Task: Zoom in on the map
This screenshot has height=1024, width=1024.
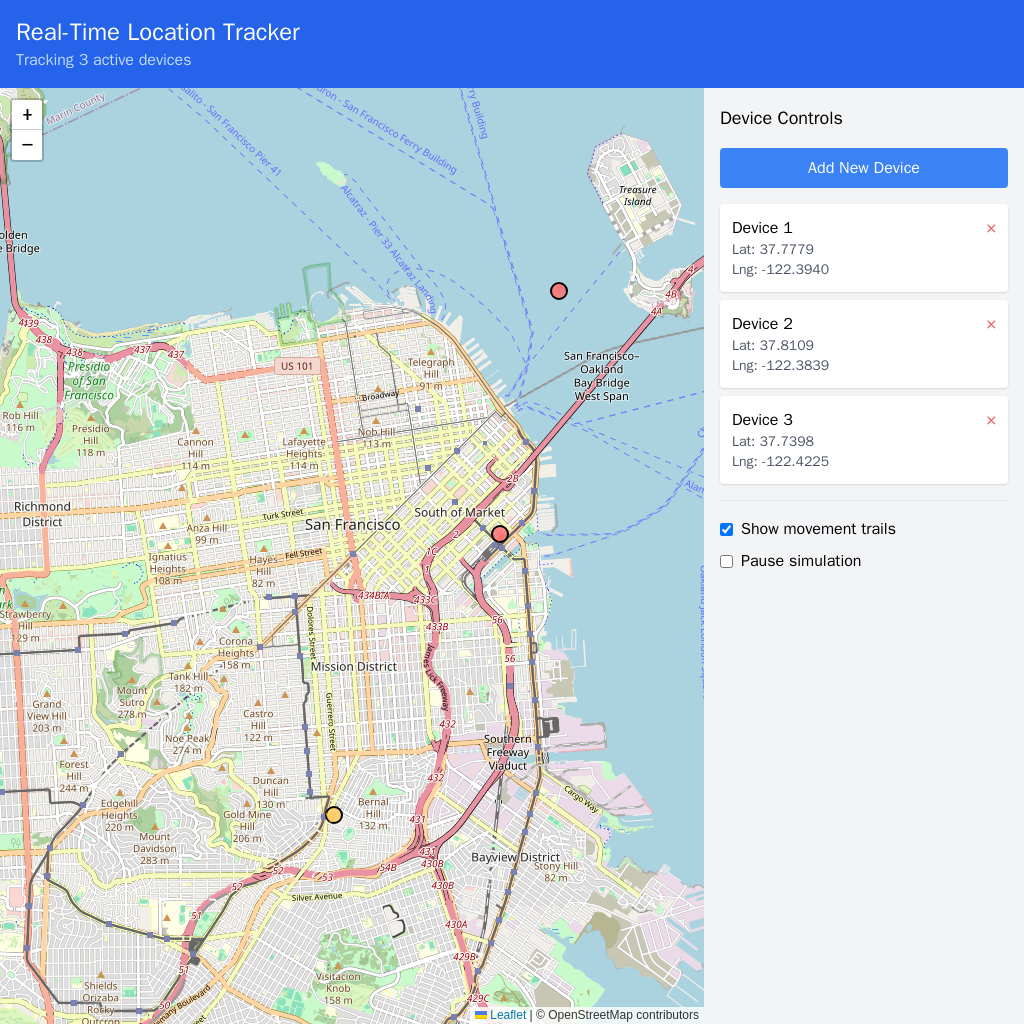Action: 27,114
